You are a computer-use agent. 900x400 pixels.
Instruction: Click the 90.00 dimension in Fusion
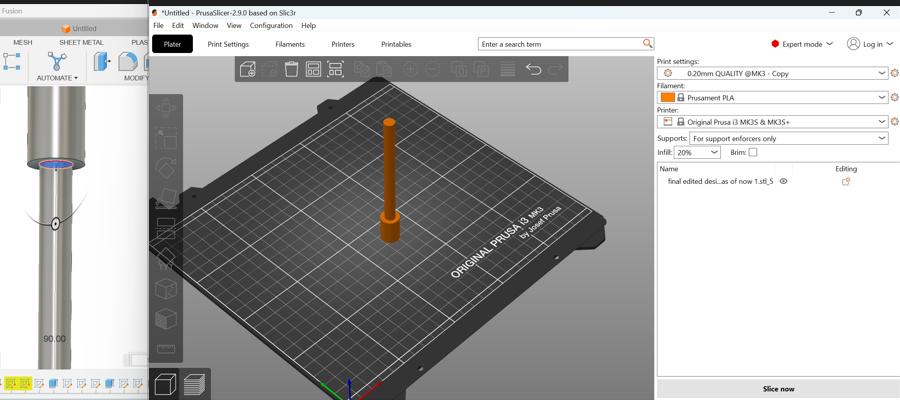click(x=55, y=339)
